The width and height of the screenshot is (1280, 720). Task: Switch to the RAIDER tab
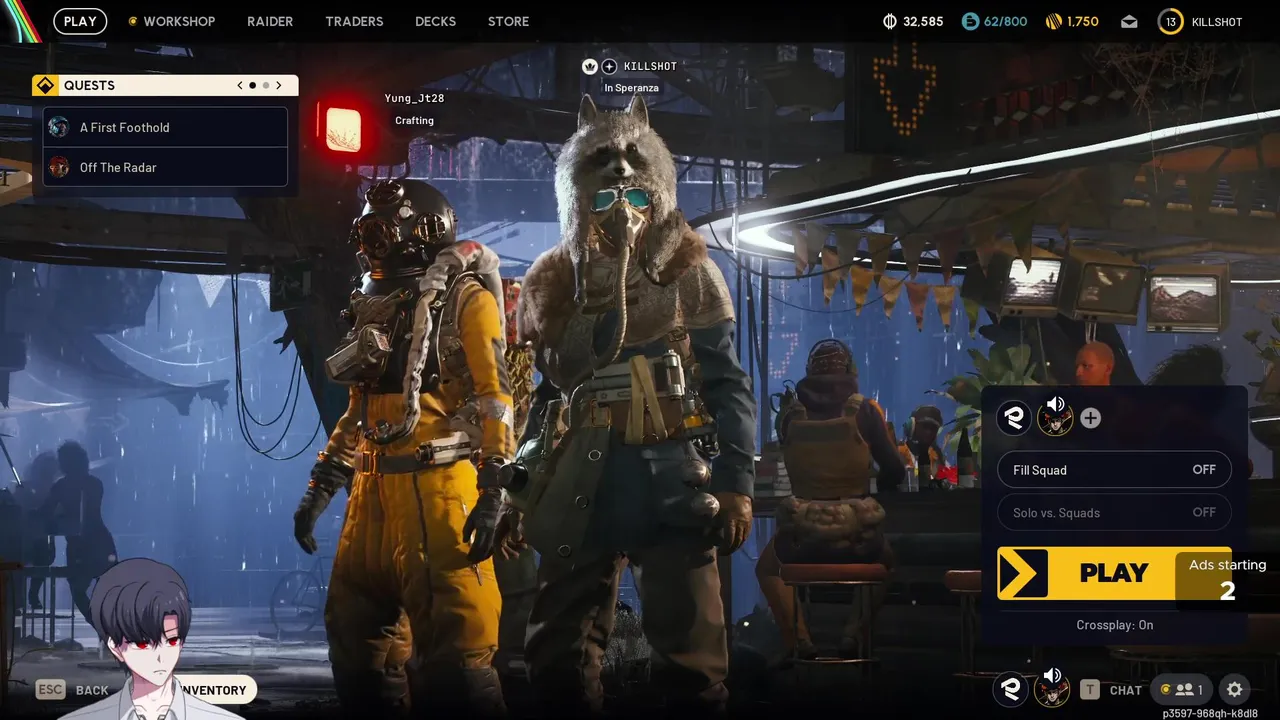270,21
